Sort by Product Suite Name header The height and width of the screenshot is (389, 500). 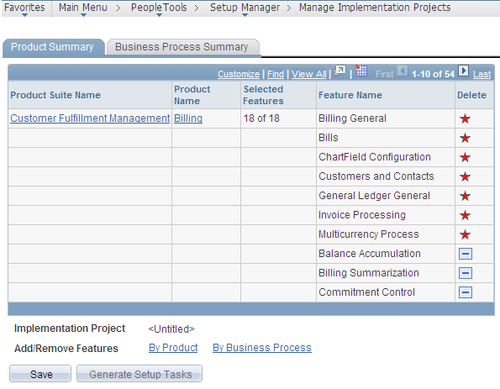point(55,95)
